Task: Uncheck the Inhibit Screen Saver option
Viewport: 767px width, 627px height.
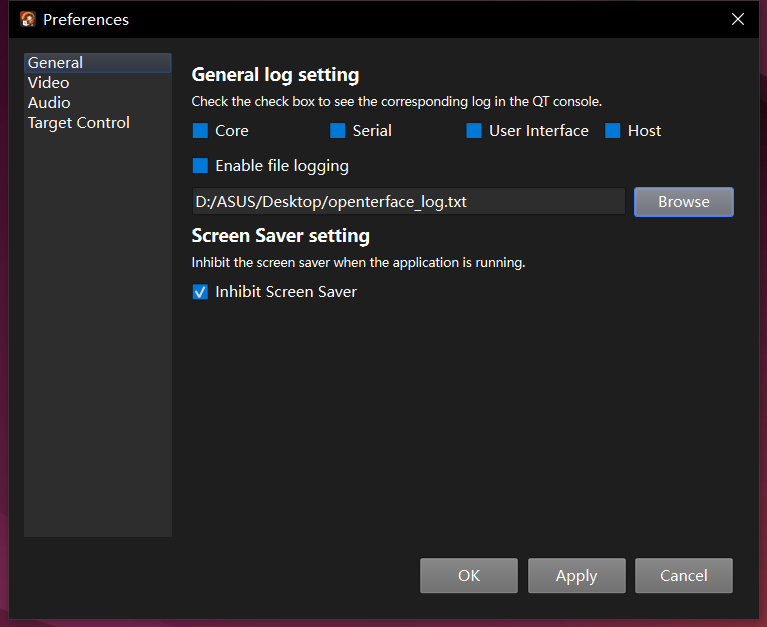Action: [200, 292]
